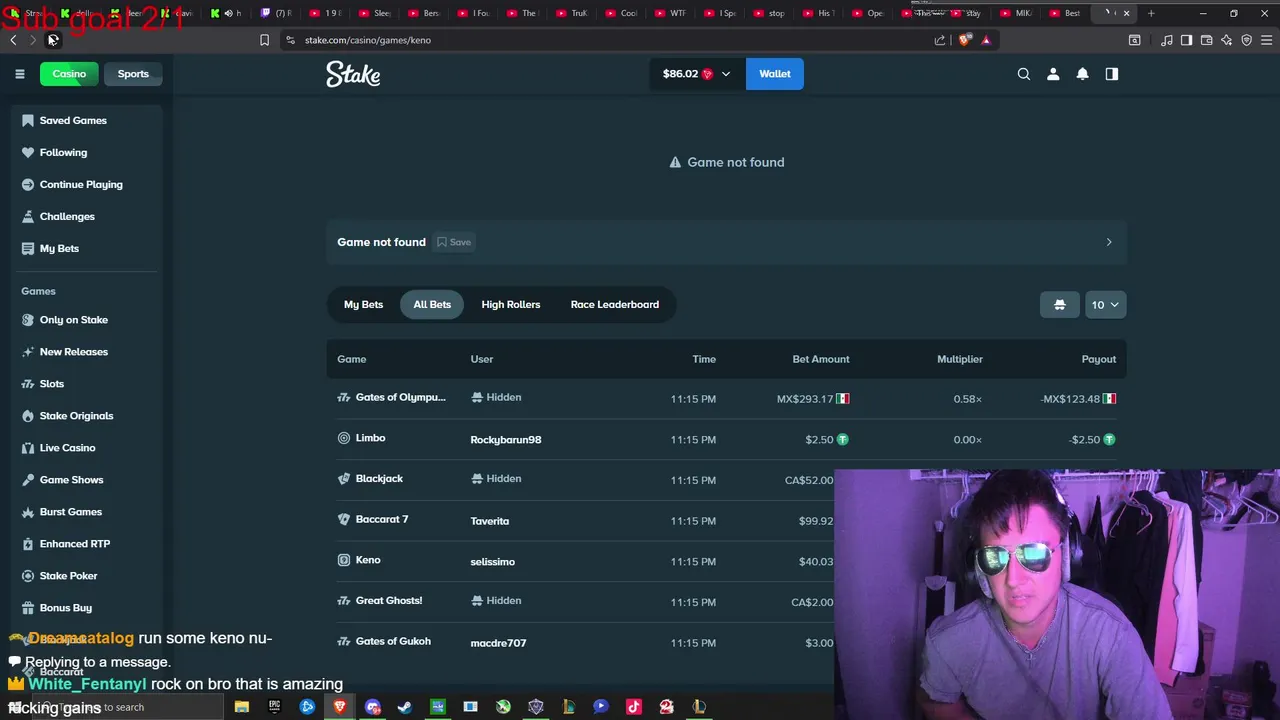Open TikTok from the taskbar

click(634, 707)
